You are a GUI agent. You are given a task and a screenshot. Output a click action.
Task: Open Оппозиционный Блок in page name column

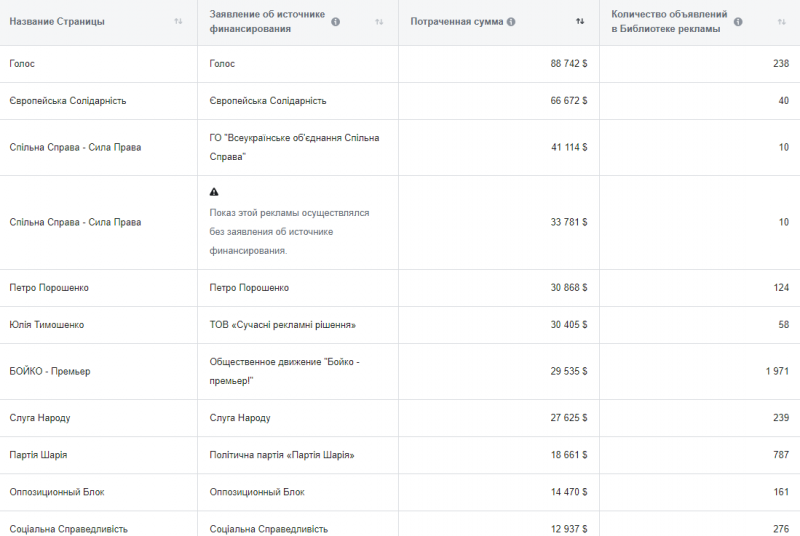coord(57,492)
